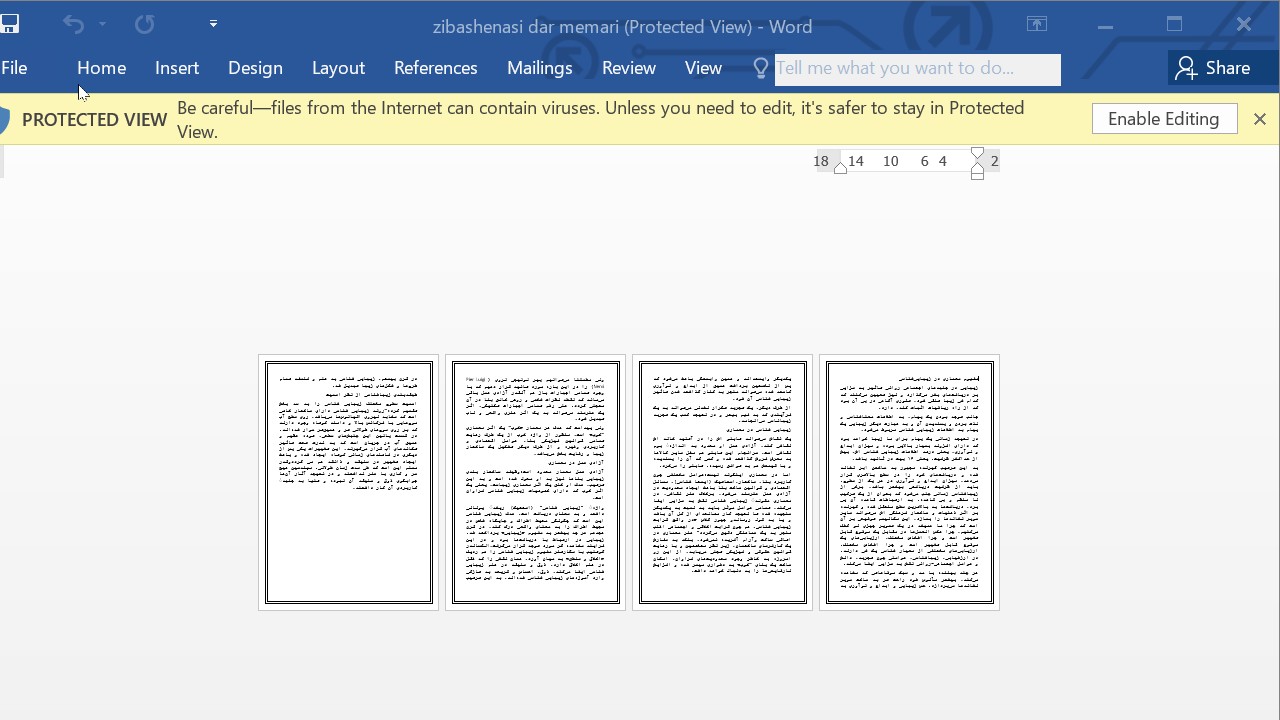
Task: Open the File menu
Action: [14, 68]
